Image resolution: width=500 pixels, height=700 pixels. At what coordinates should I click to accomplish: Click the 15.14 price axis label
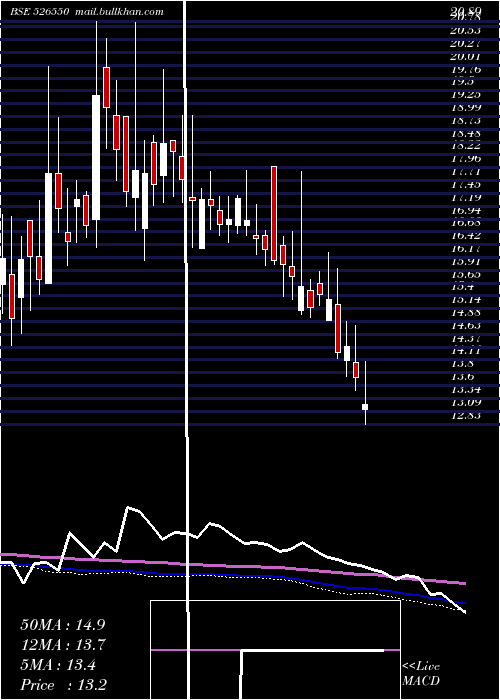pyautogui.click(x=466, y=300)
